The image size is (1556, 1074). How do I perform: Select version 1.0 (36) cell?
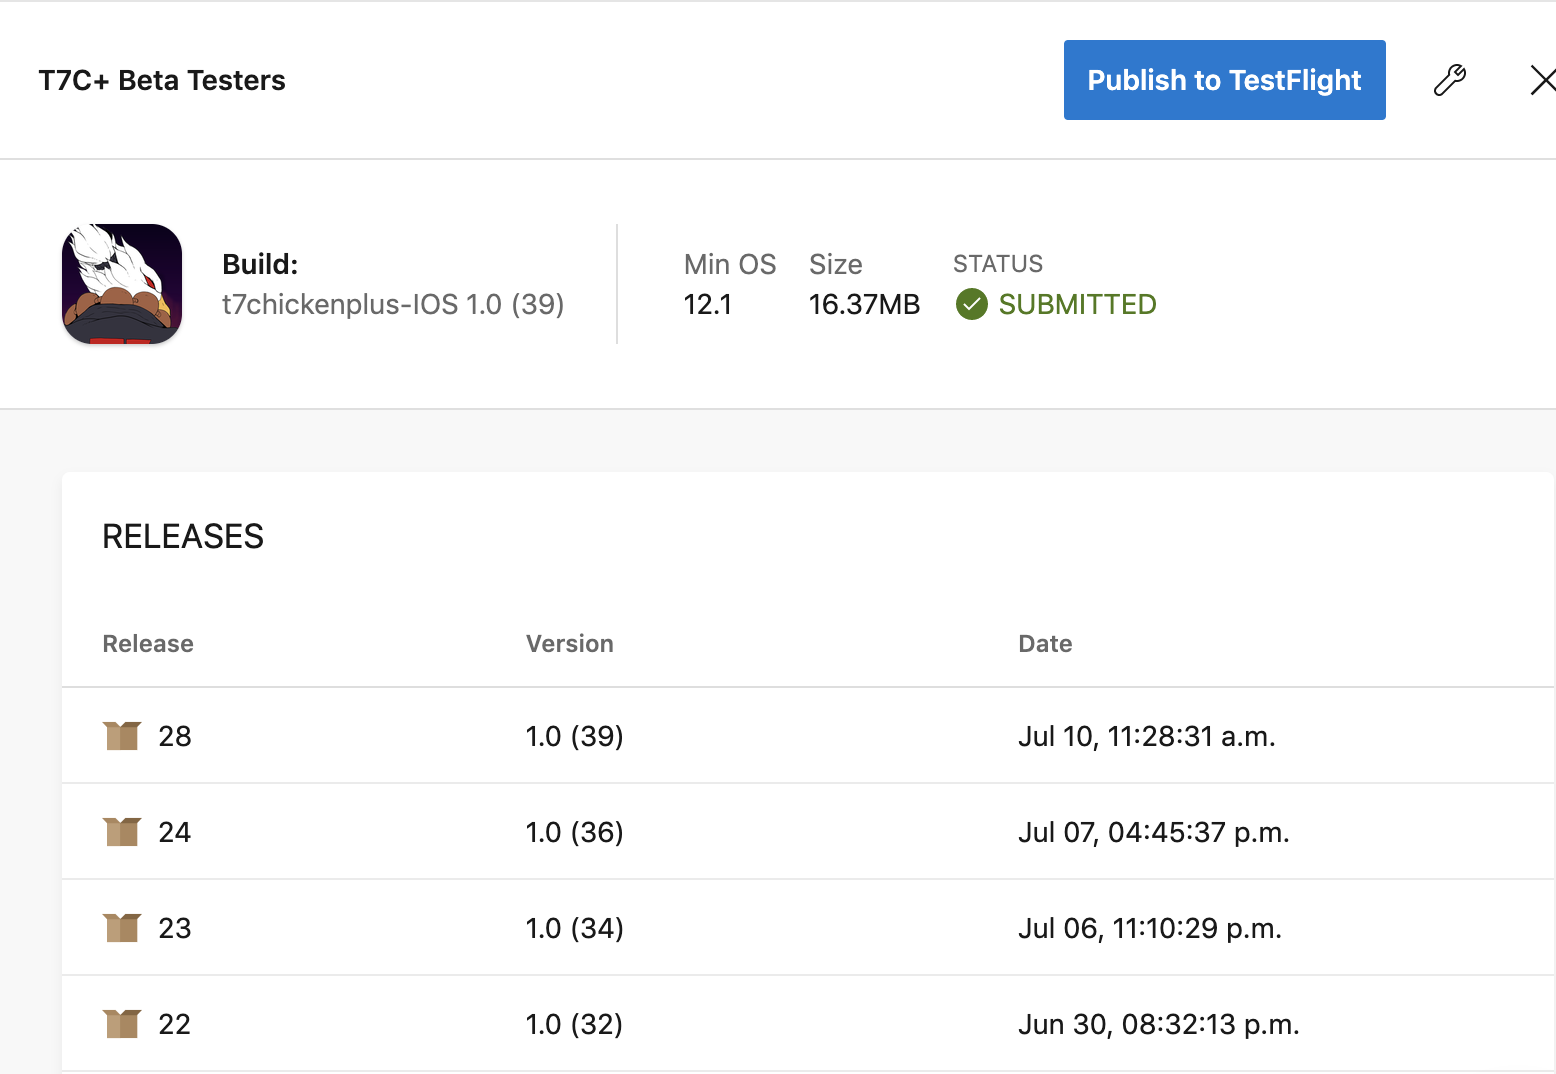[575, 832]
